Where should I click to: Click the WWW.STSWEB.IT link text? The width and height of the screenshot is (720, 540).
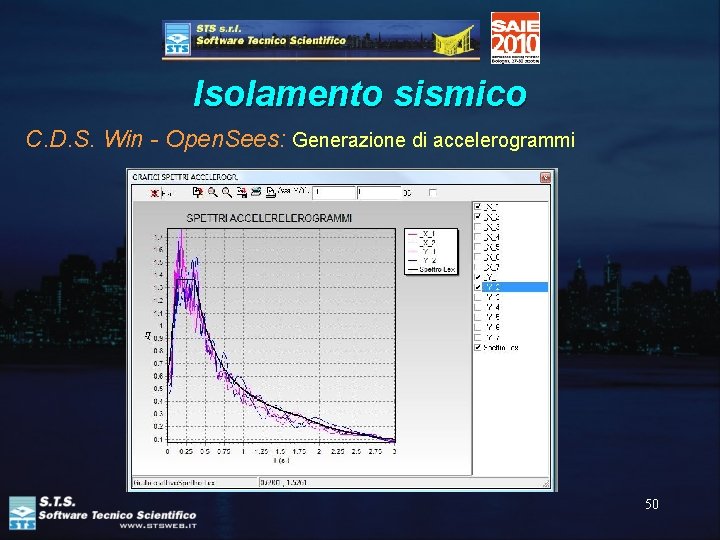tap(158, 526)
